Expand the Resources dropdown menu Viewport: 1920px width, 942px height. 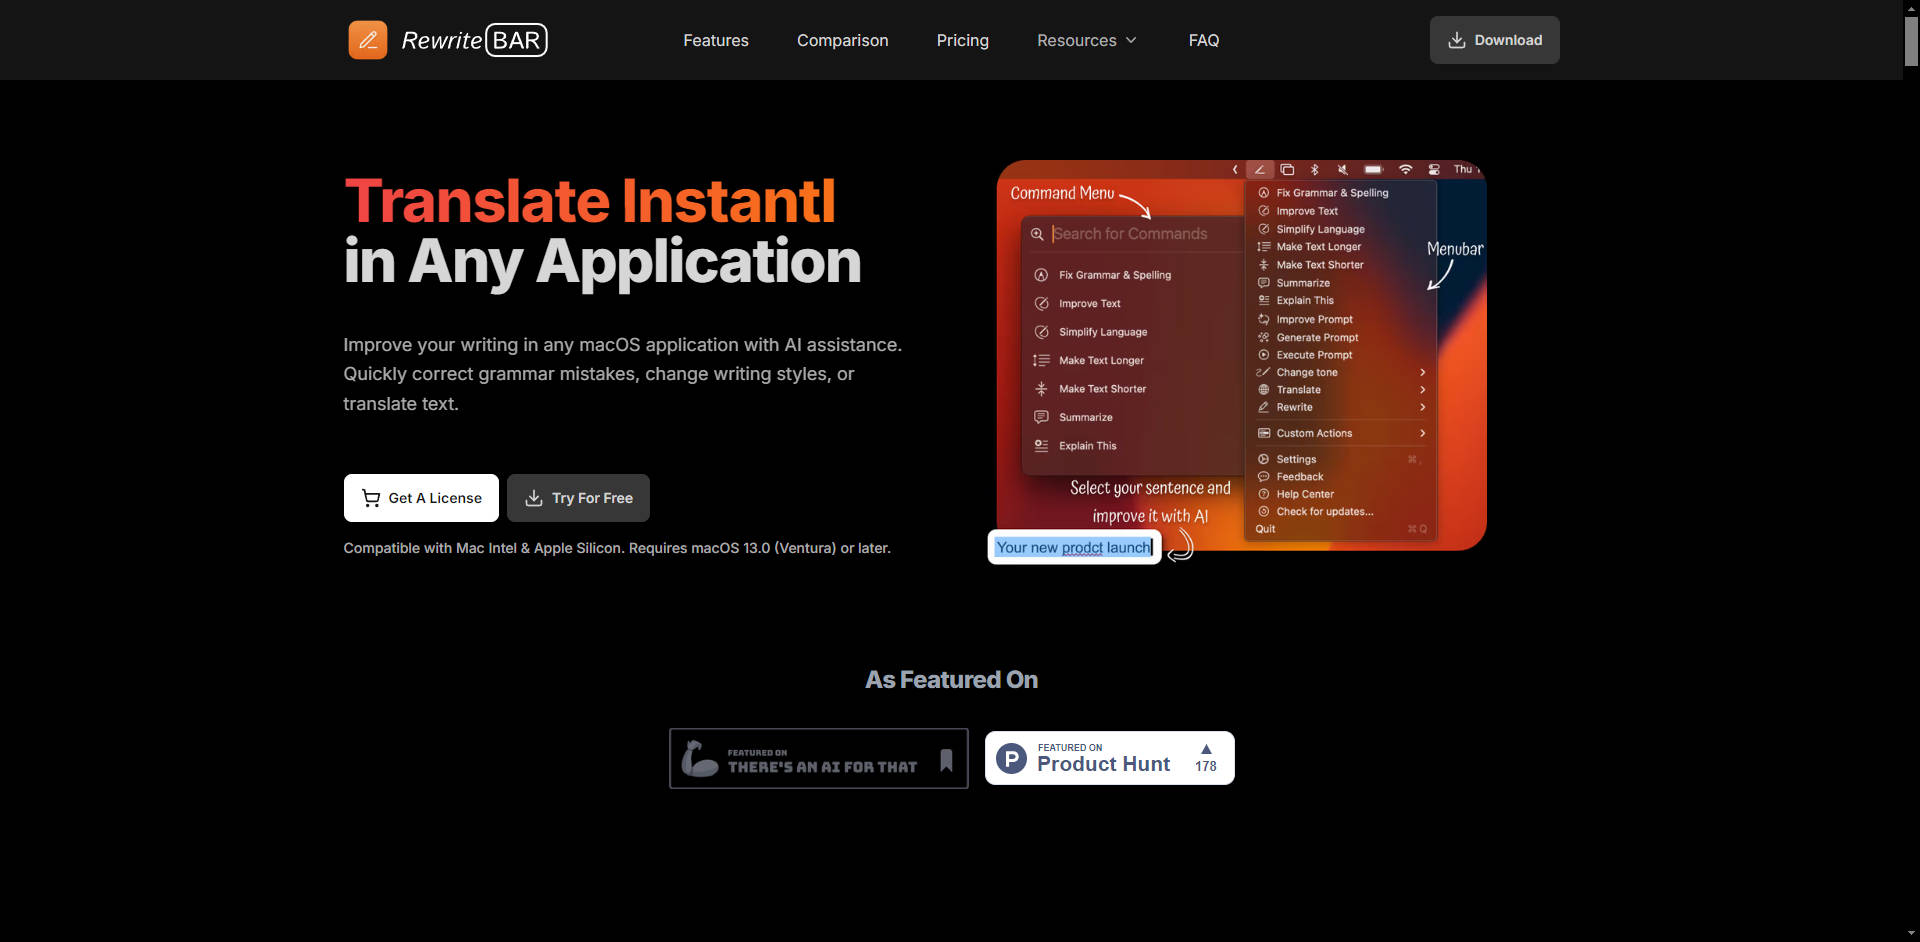click(x=1076, y=40)
